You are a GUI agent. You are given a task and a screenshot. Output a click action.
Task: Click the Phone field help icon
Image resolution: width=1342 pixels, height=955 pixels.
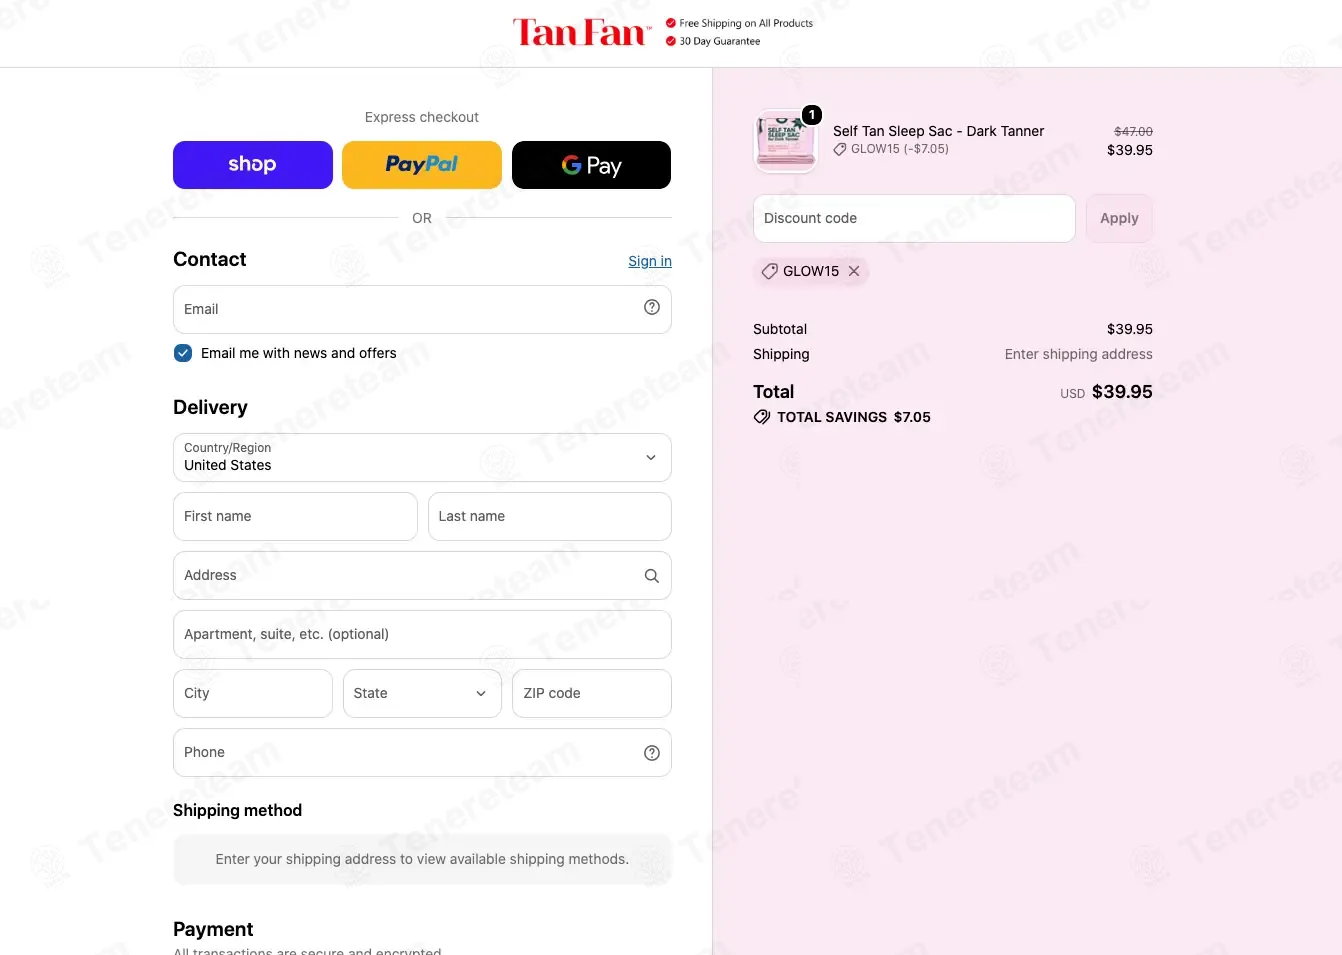click(652, 753)
